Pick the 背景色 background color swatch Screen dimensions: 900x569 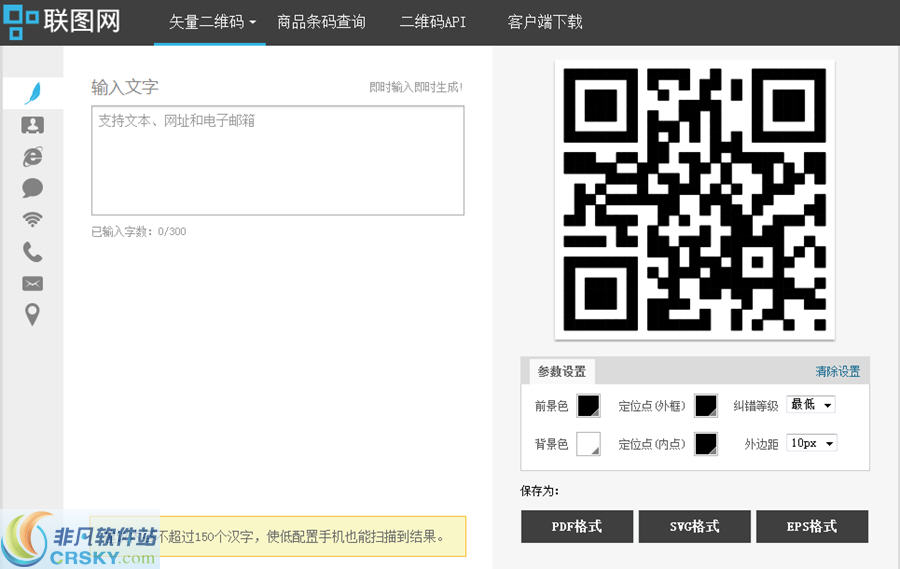(x=588, y=444)
